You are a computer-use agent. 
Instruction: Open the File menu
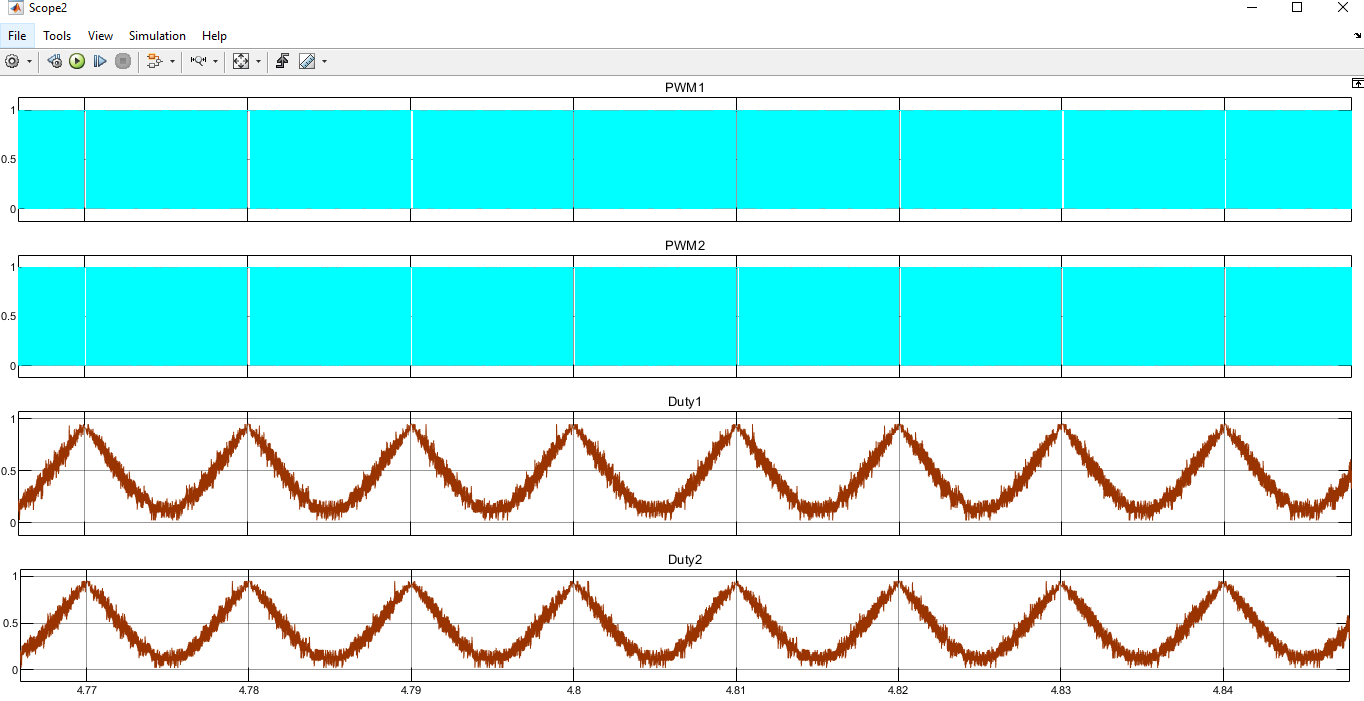click(x=17, y=35)
